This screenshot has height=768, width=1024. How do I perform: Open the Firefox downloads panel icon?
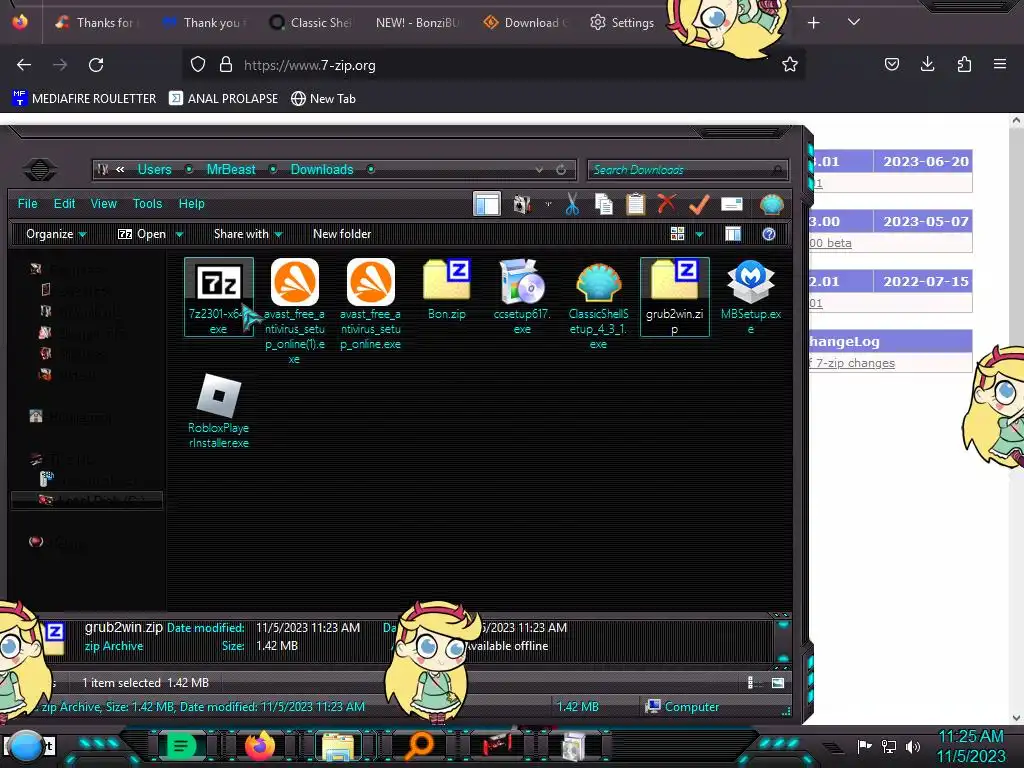click(927, 64)
